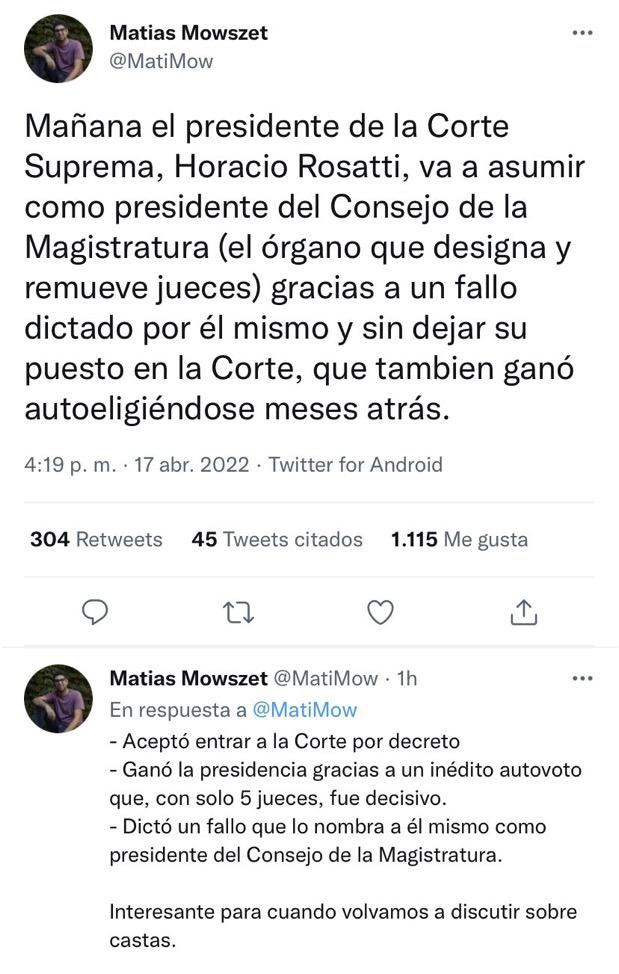619x974 pixels.
Task: Click the Matias Mowszet name in the reply
Action: [187, 679]
